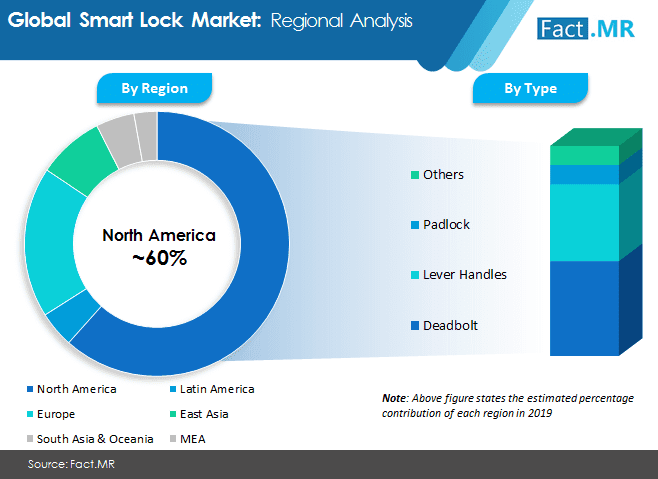Click the Europe legend label
This screenshot has width=658, height=479.
point(56,412)
